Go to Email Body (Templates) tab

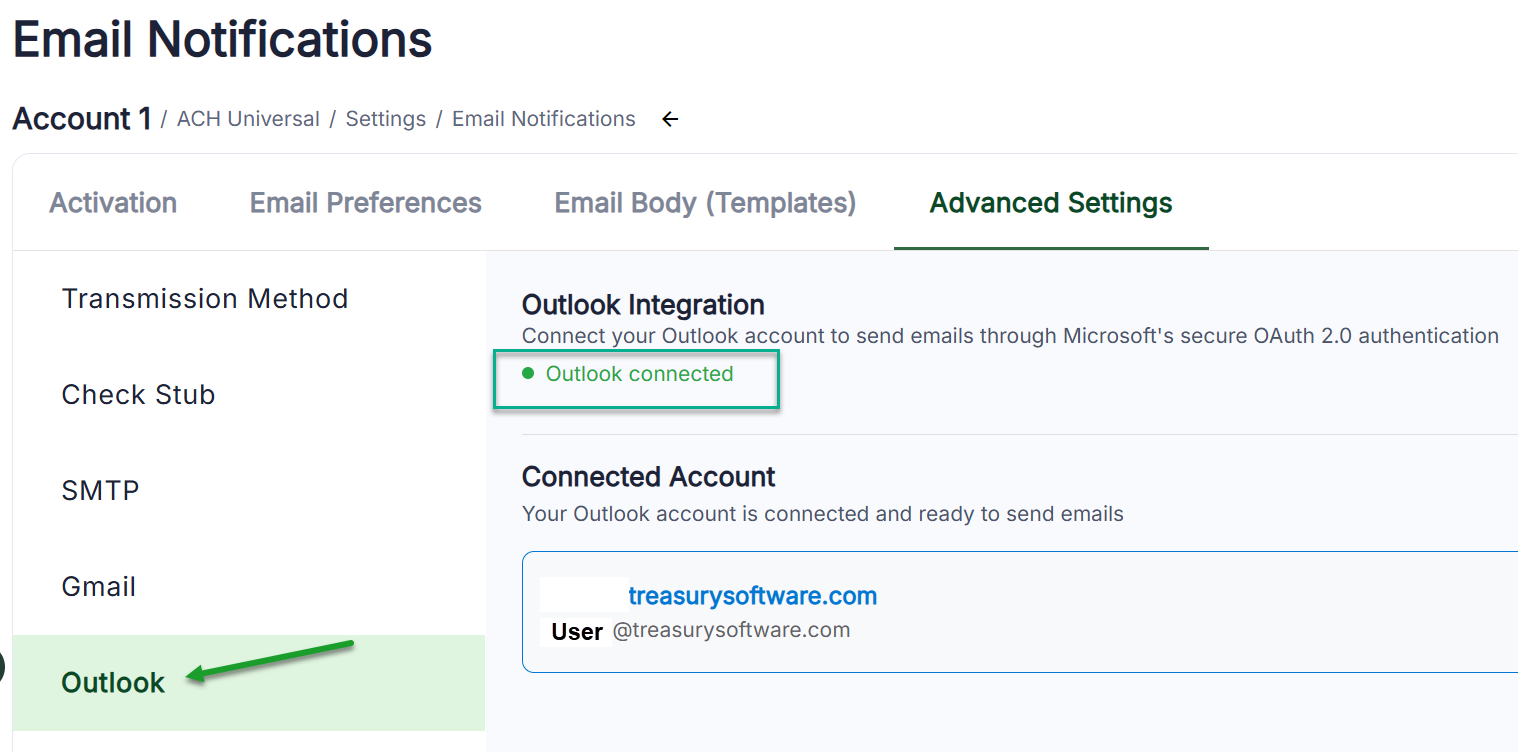click(705, 203)
